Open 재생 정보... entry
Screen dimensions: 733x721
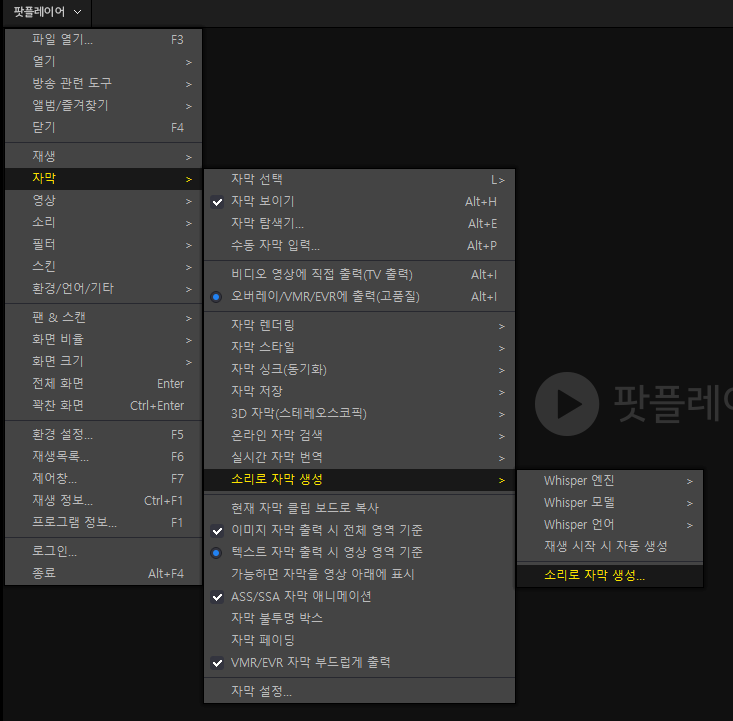point(103,501)
